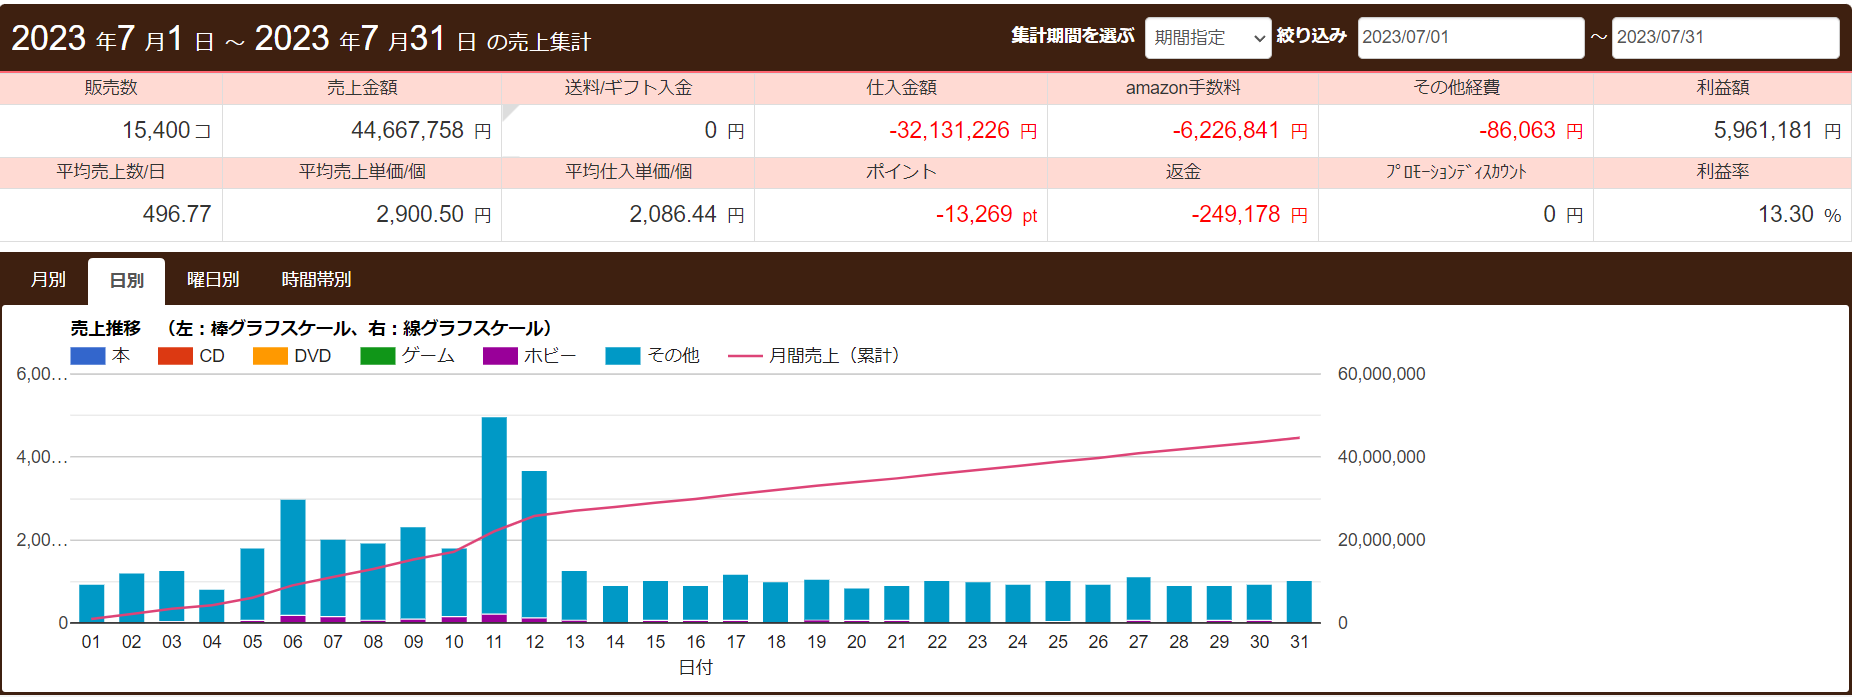Viewport: 1855px width, 697px height.
Task: Switch to the 時間帯別 tab
Action: tap(316, 280)
